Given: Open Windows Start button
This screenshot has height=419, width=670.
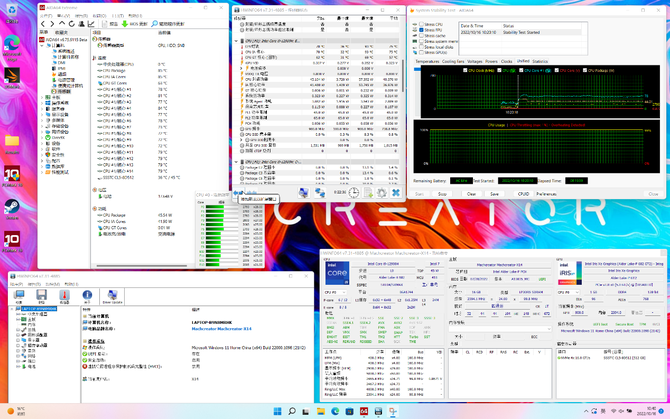Looking at the screenshot, I should (277, 411).
